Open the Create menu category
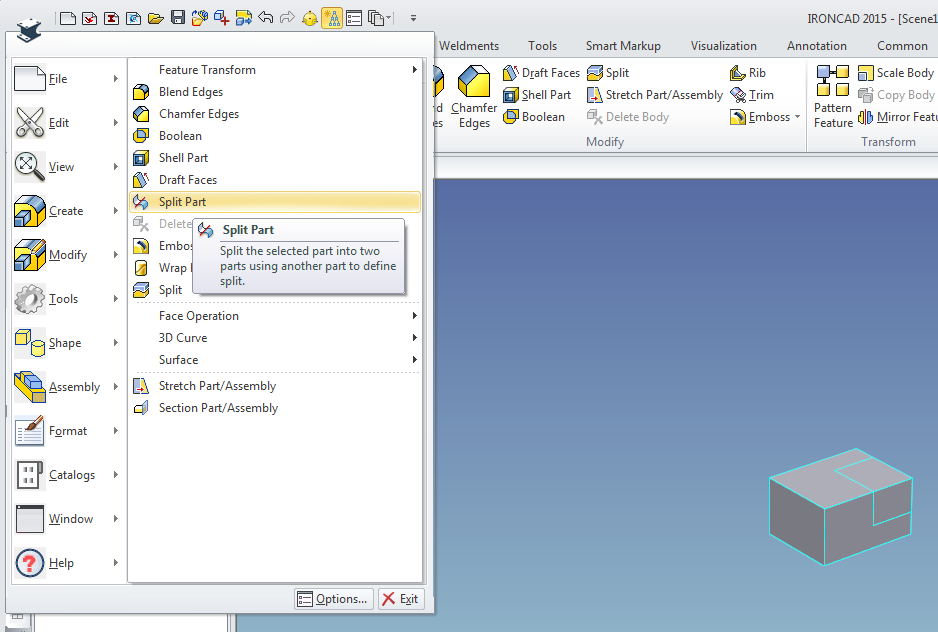The height and width of the screenshot is (632, 938). click(67, 211)
